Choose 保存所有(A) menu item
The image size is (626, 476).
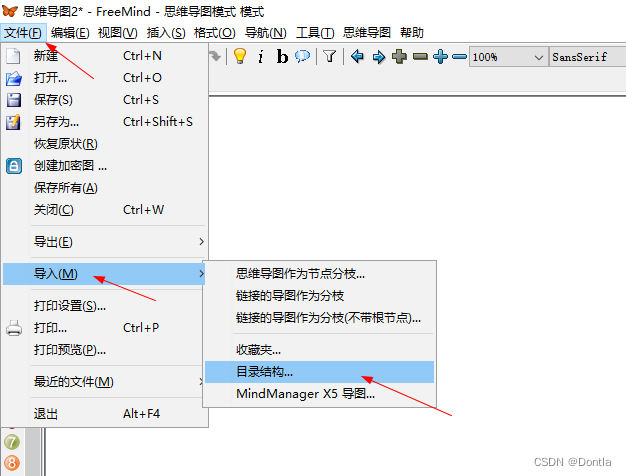click(104, 188)
